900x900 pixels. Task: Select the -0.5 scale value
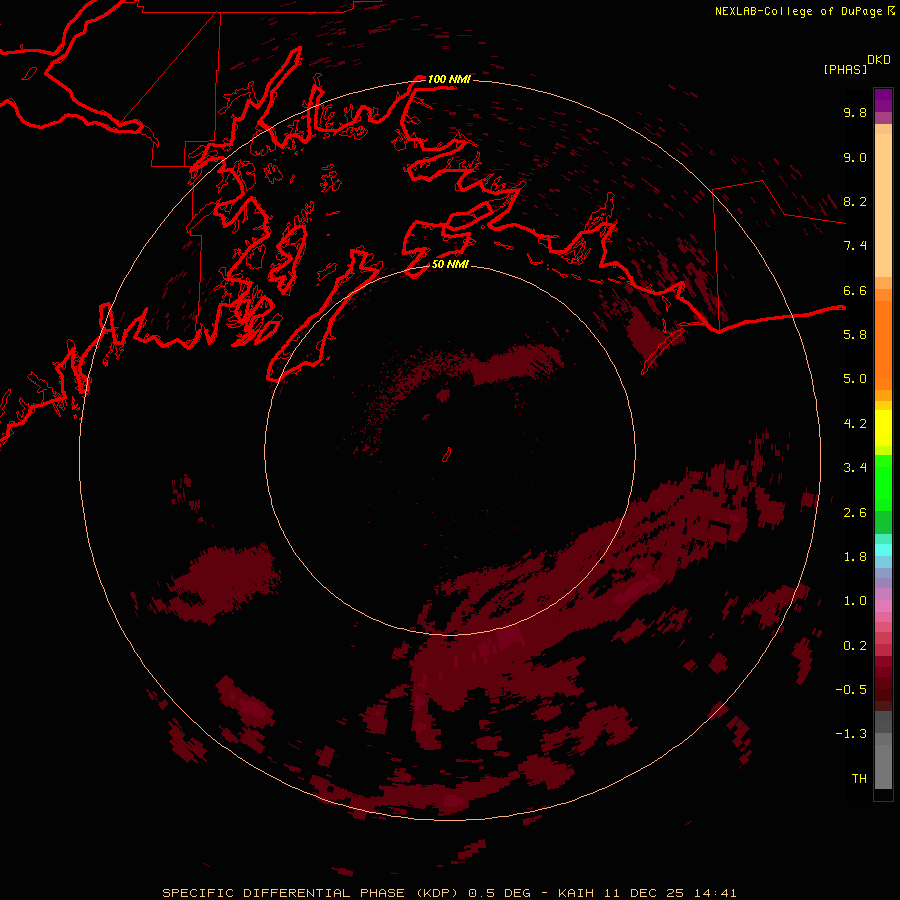click(851, 690)
